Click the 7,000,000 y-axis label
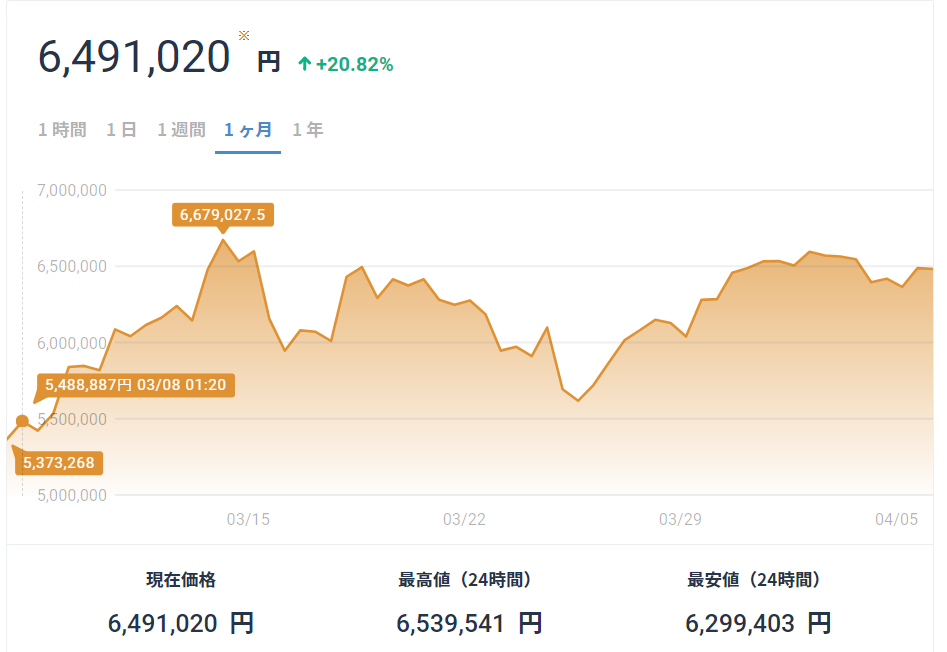 pyautogui.click(x=72, y=190)
